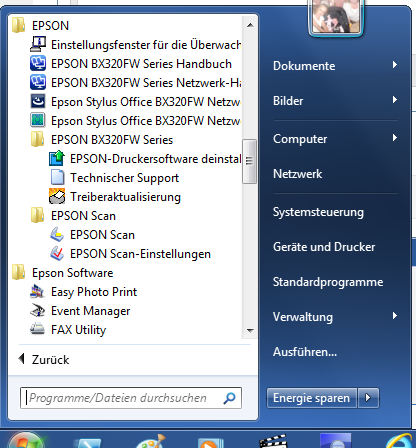
Task: Open shutdown options arrow beside Energie sparen
Action: pyautogui.click(x=368, y=398)
